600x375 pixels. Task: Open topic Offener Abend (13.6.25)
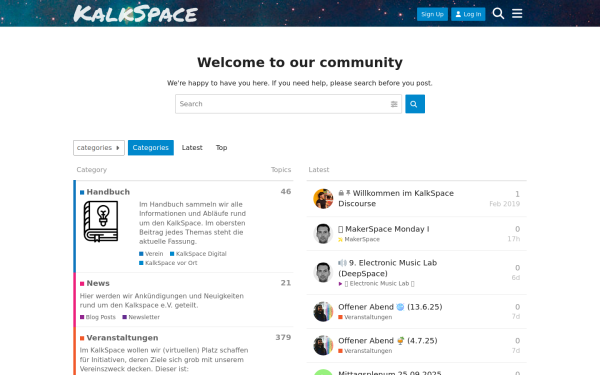point(390,307)
